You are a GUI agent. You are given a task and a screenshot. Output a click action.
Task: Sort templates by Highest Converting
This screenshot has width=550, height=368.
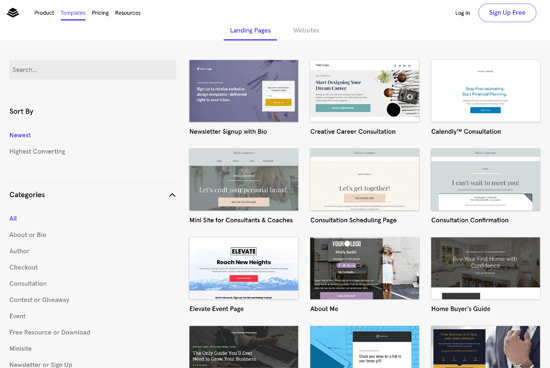(37, 152)
